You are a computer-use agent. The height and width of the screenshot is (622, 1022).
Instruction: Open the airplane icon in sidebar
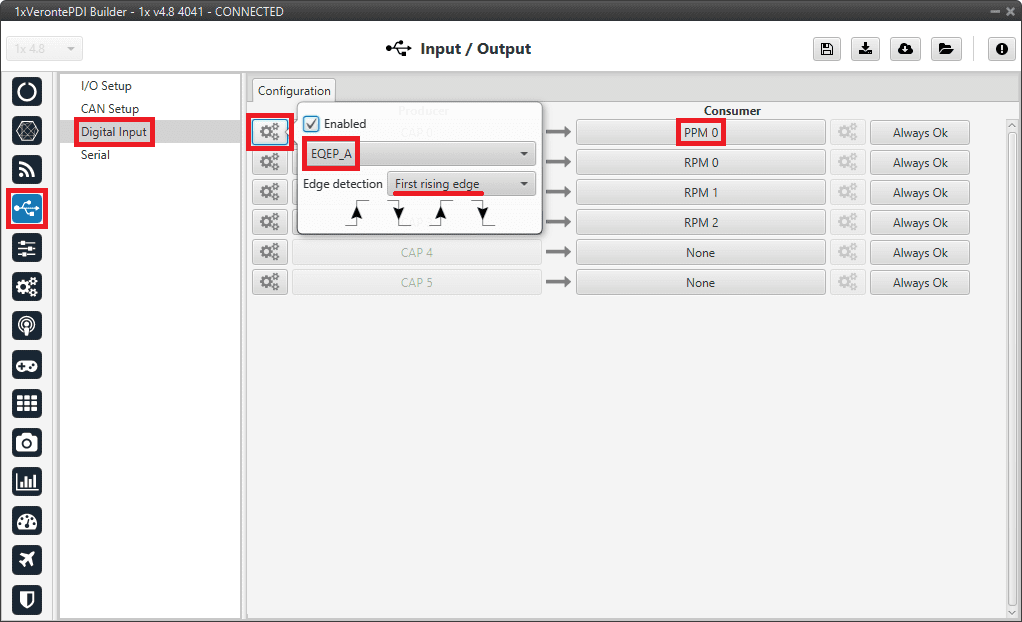point(27,559)
